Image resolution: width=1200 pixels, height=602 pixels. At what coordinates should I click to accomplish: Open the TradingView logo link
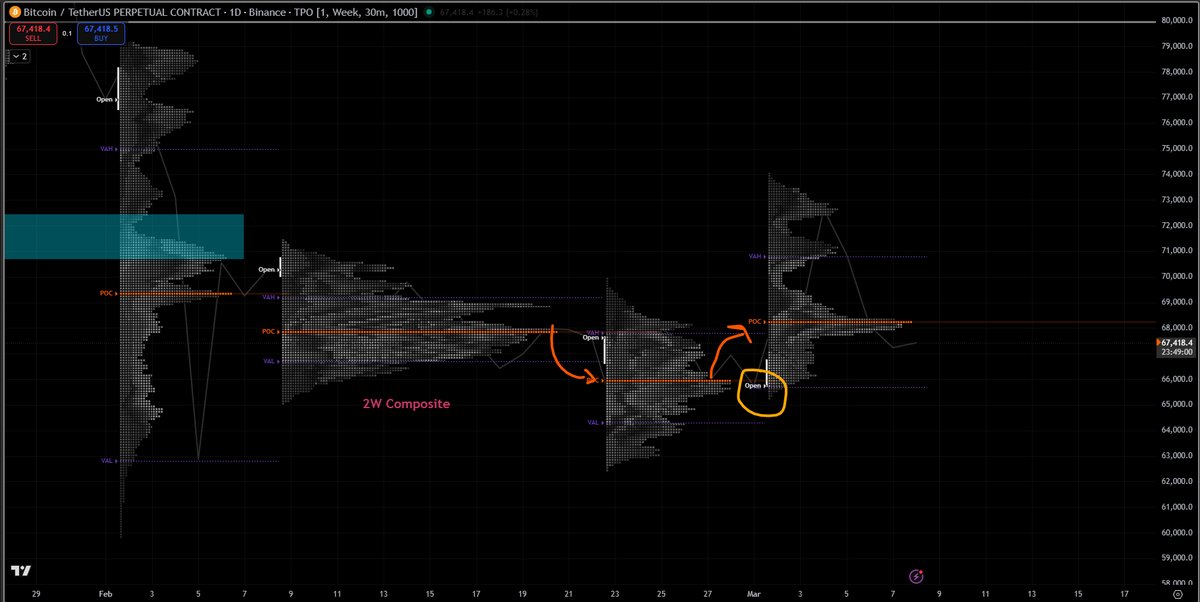[20, 571]
